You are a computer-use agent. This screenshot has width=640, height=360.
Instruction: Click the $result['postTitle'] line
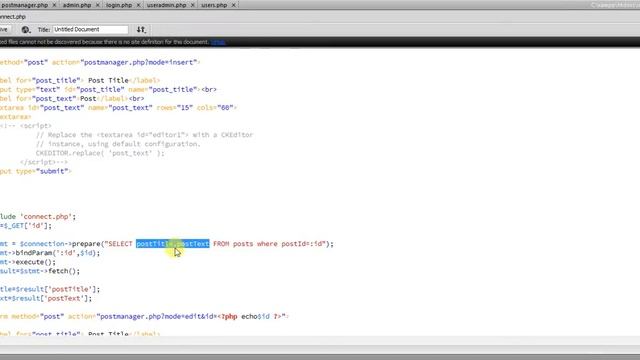click(x=50, y=289)
